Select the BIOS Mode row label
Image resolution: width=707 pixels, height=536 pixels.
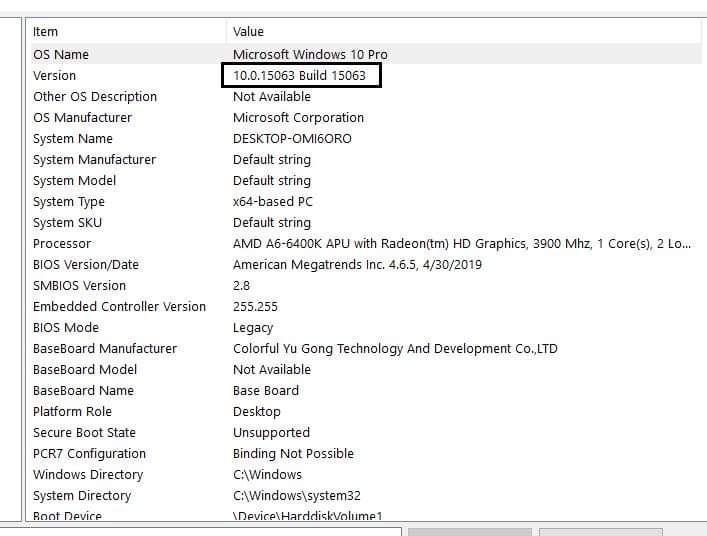tap(66, 328)
